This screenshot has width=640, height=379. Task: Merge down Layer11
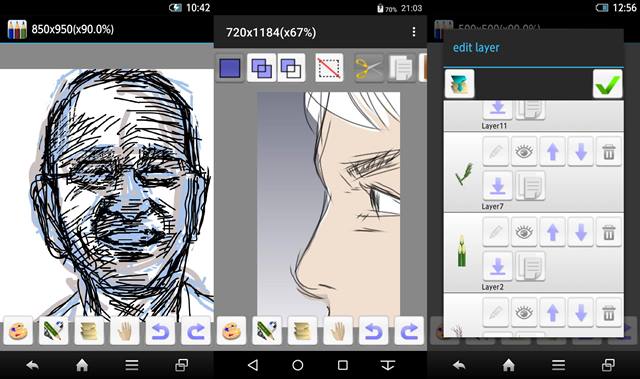pos(498,109)
